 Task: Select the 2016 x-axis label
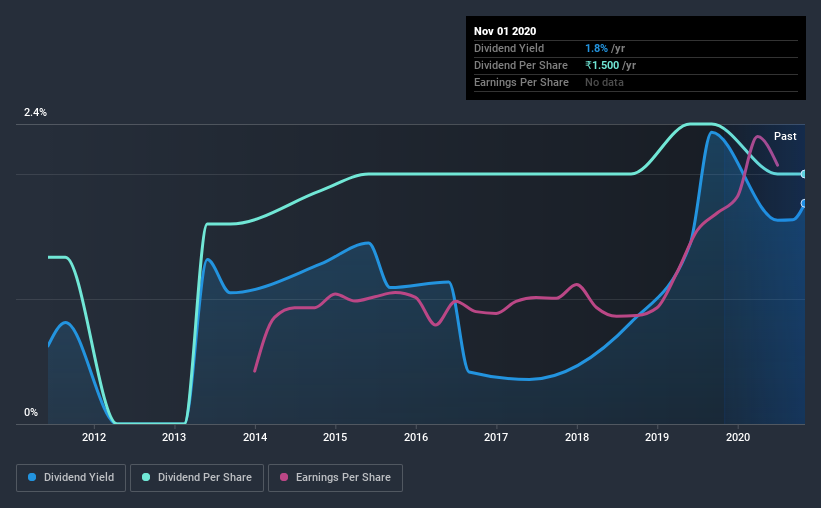(416, 437)
